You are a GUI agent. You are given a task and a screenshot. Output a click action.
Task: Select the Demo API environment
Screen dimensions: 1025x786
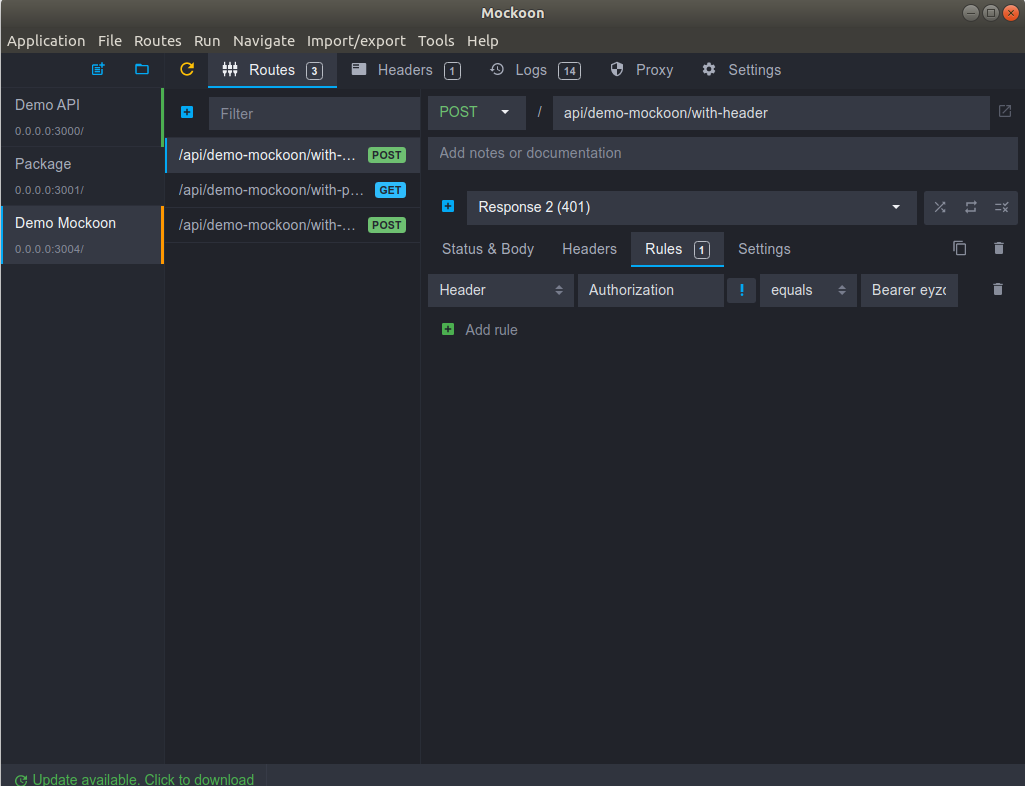pyautogui.click(x=82, y=117)
